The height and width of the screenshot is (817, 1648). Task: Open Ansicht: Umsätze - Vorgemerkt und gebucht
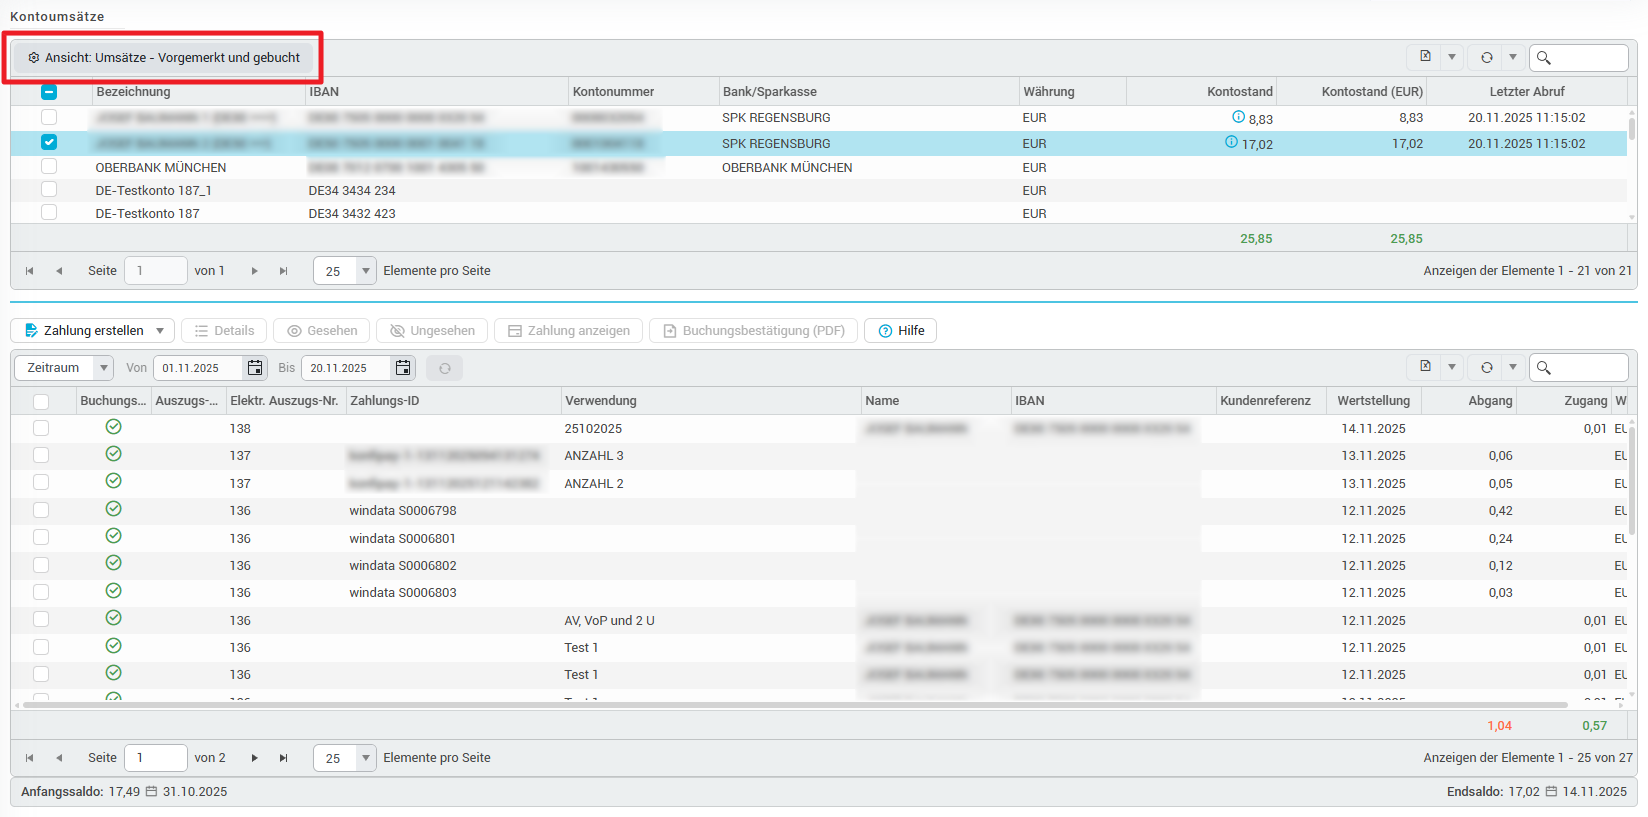click(x=164, y=58)
